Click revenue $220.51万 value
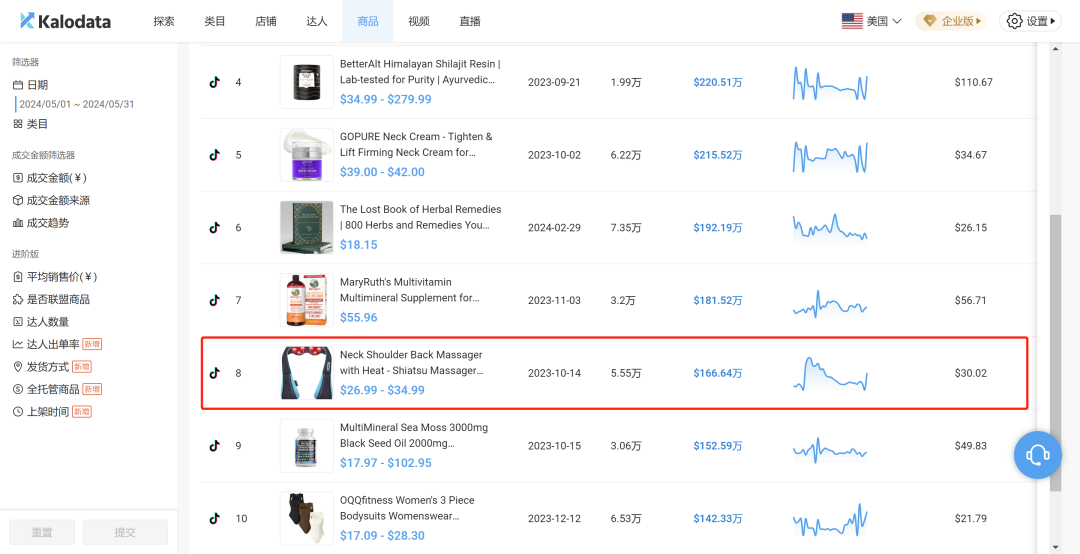 [x=718, y=82]
